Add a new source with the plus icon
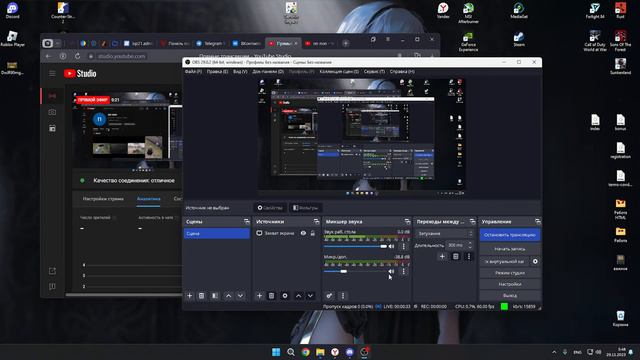Image resolution: width=640 pixels, height=360 pixels. coord(259,296)
